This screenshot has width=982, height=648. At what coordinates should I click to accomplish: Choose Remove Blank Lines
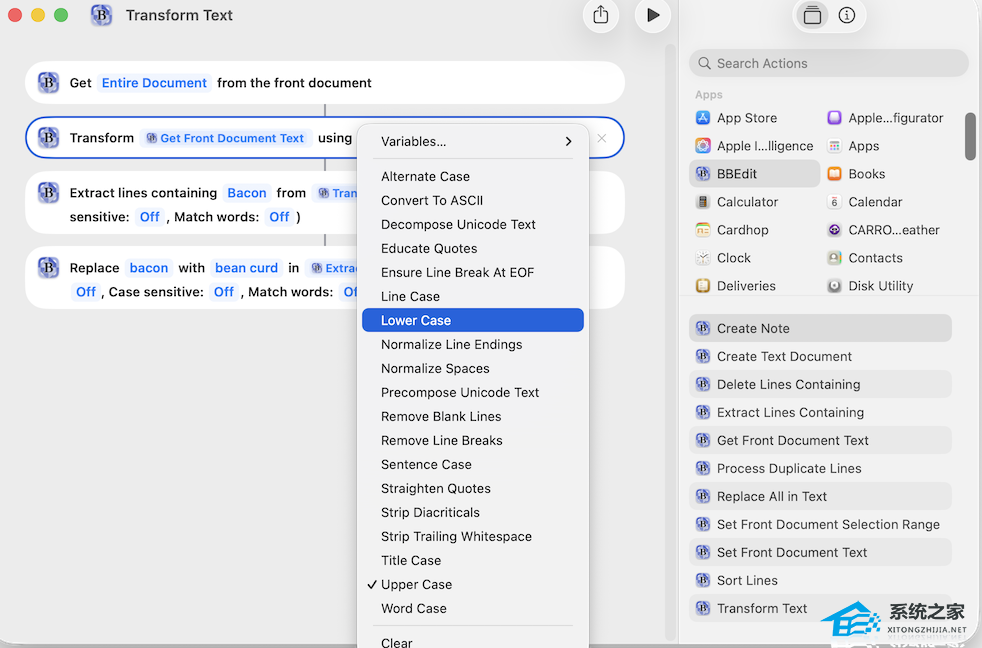pos(473,416)
